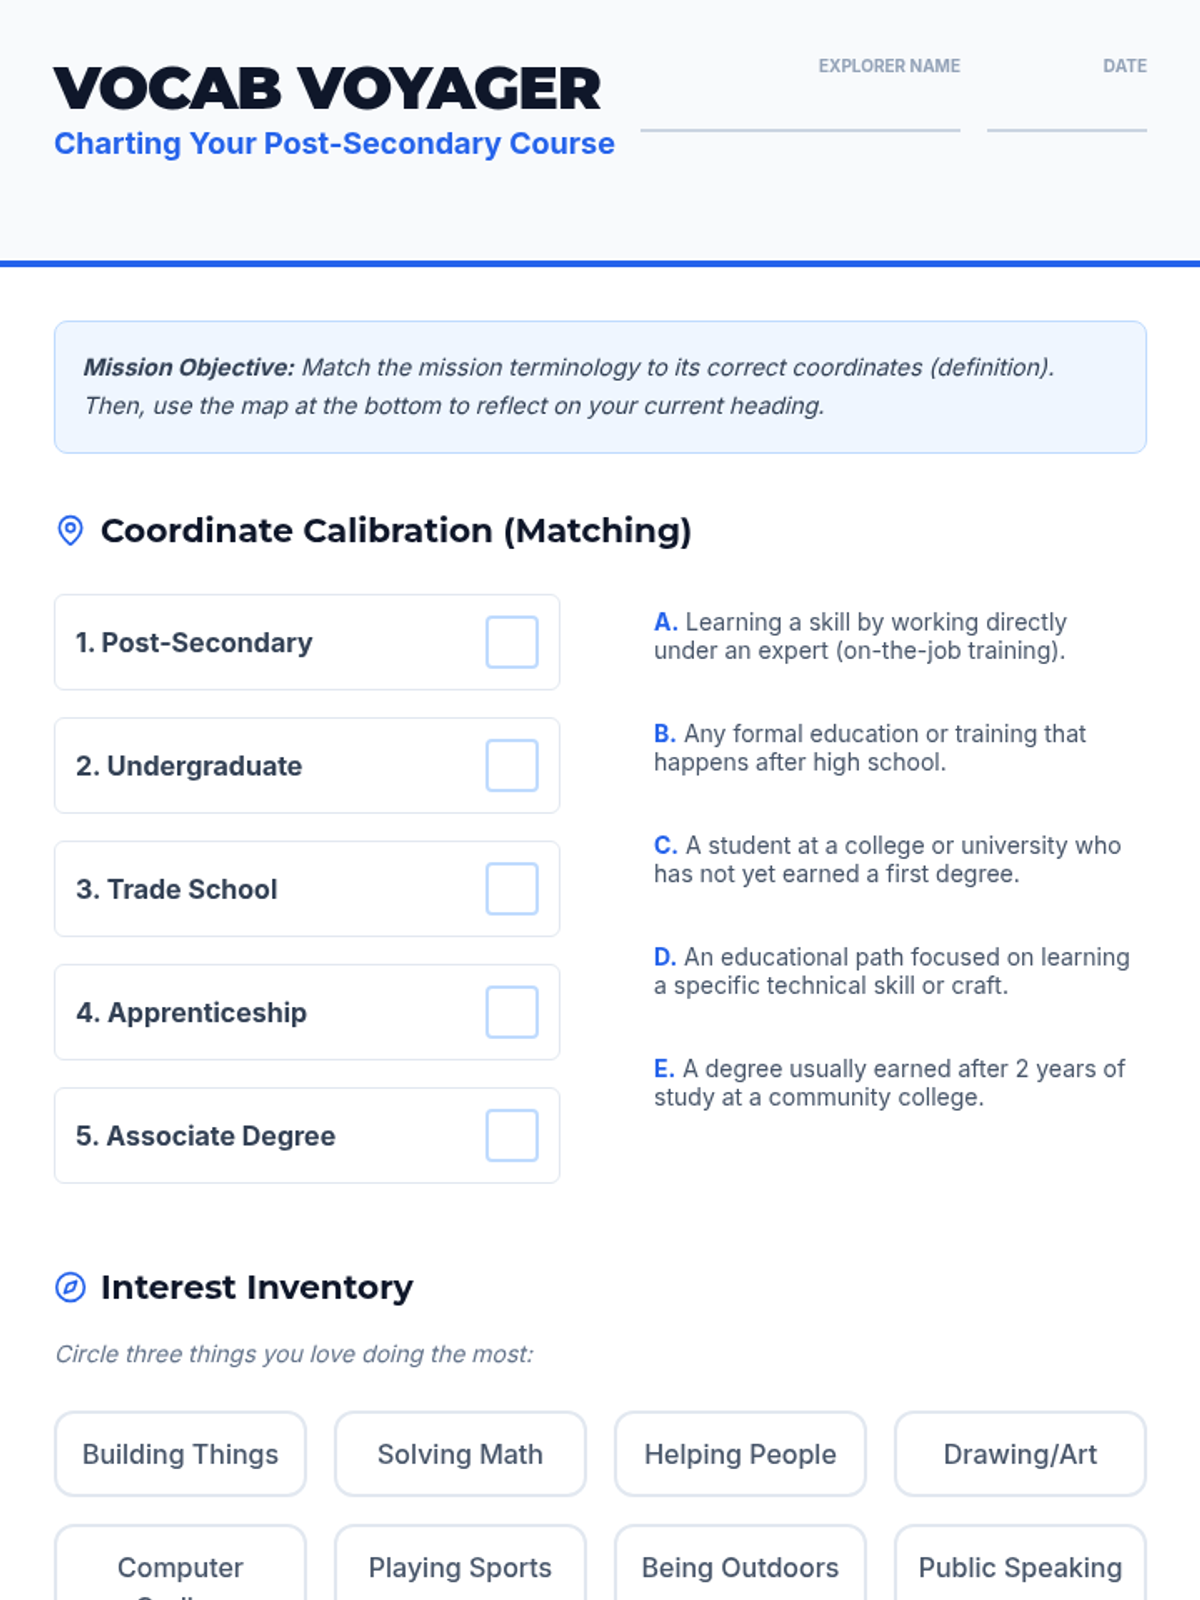
Task: Check the answer box for Apprenticeship
Action: (512, 1012)
